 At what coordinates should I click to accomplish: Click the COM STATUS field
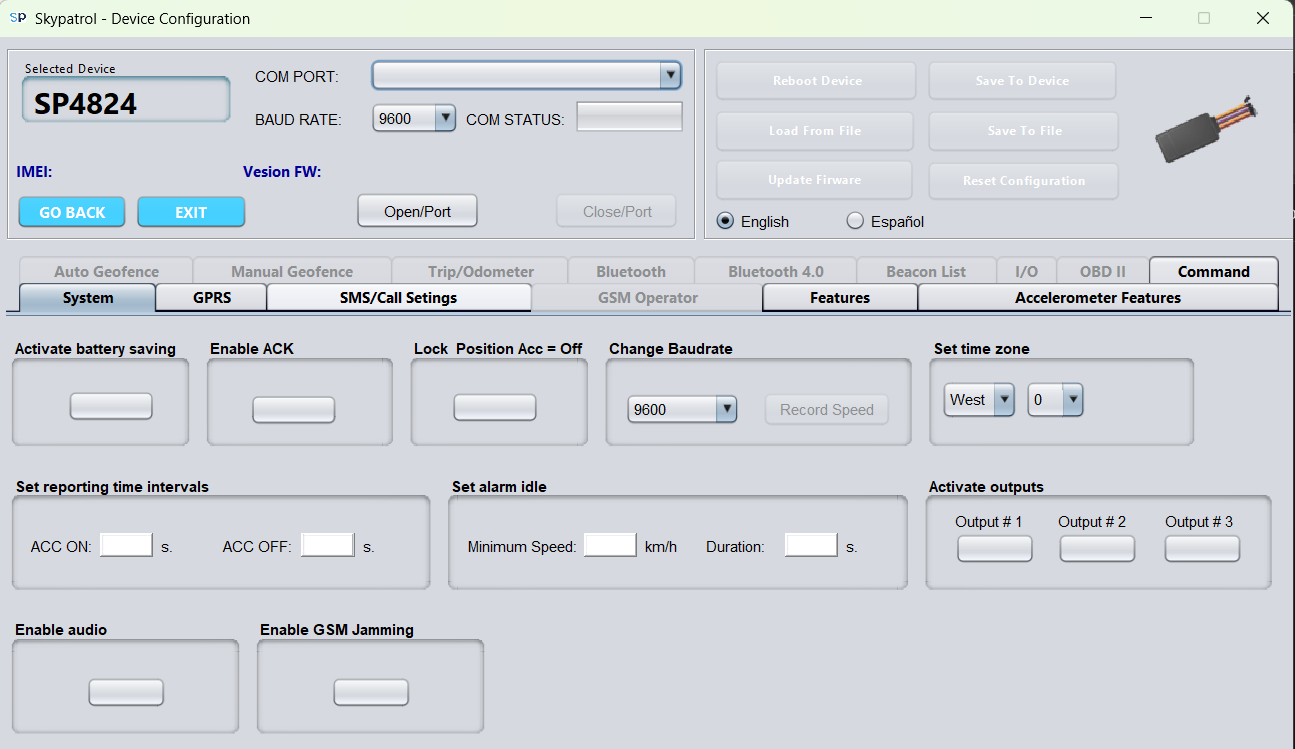pyautogui.click(x=630, y=117)
